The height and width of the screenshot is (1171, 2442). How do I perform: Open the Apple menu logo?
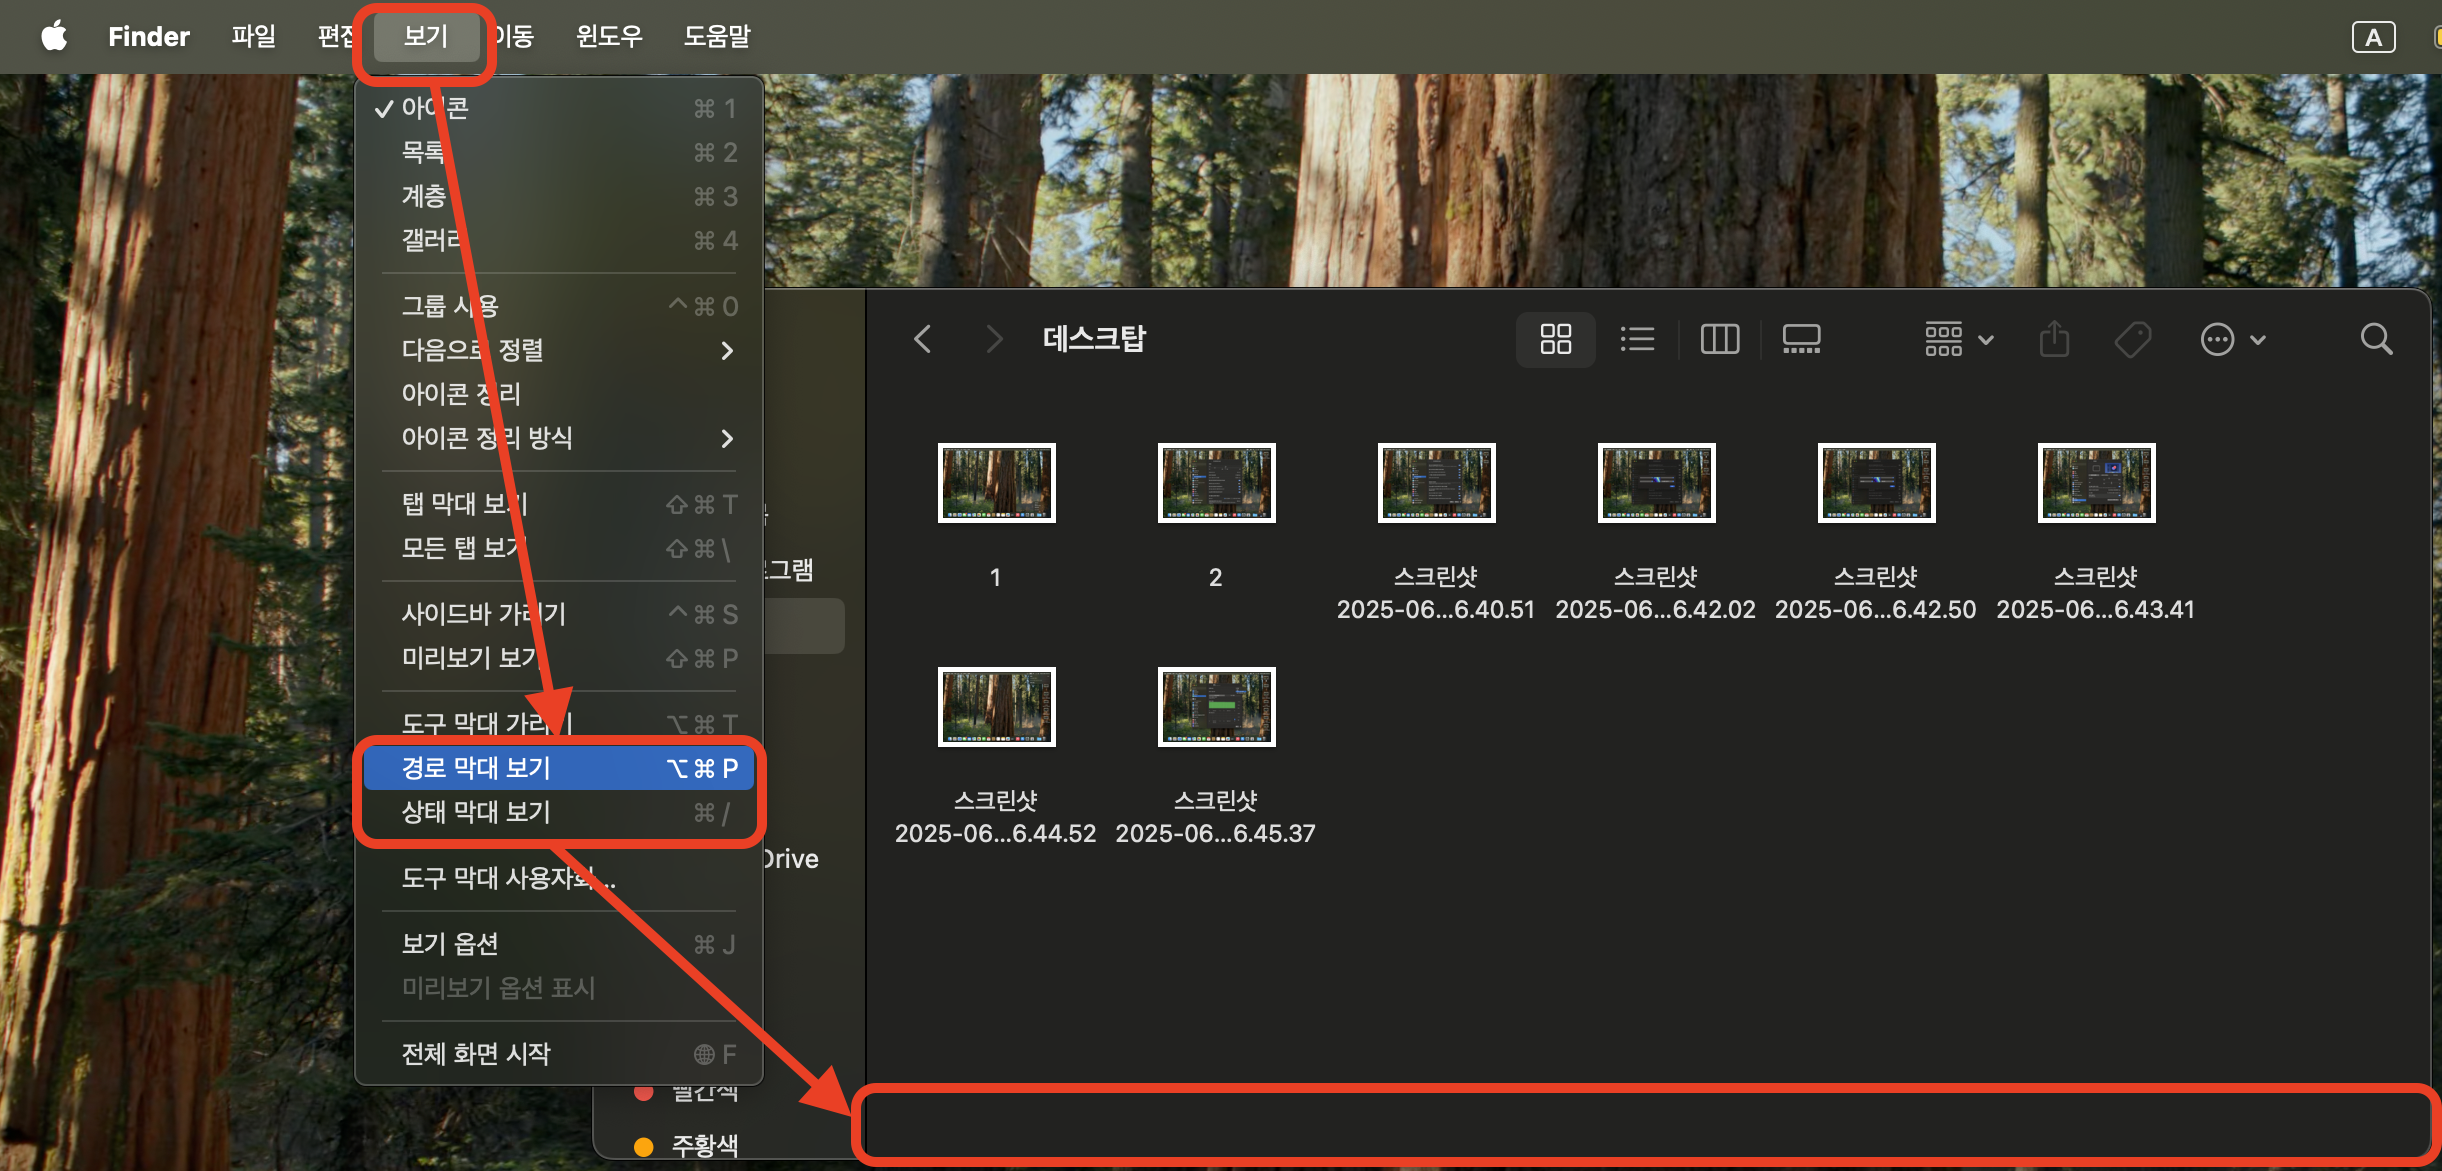[54, 36]
